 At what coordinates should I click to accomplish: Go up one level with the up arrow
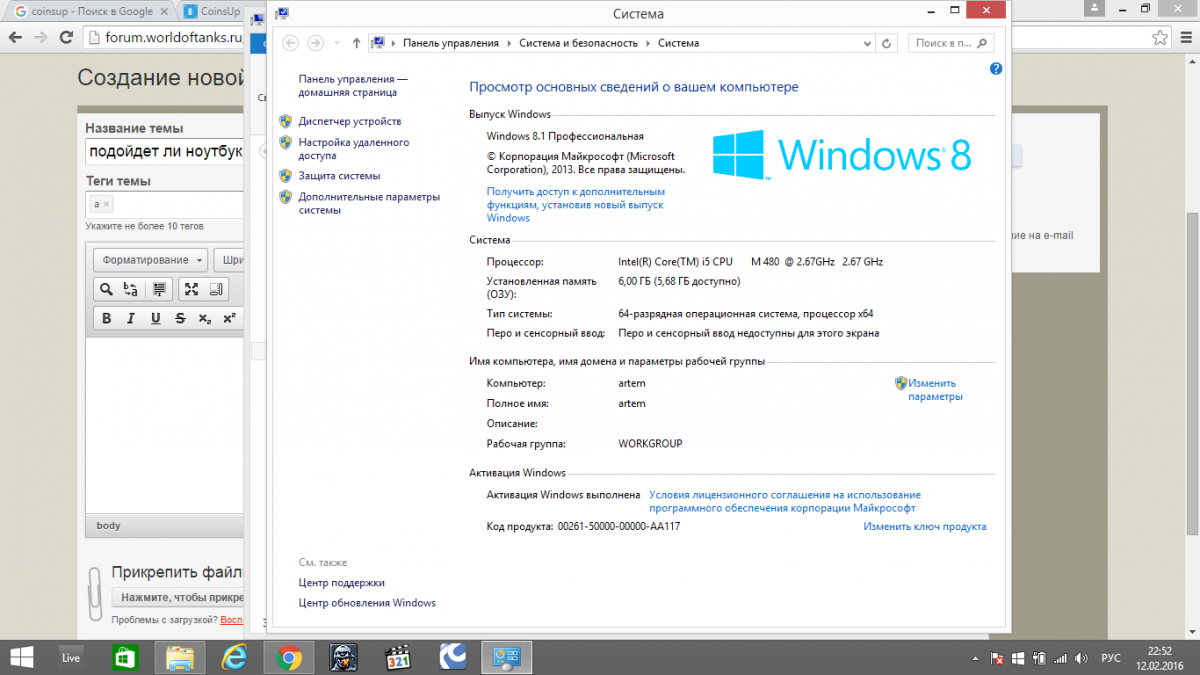[356, 44]
